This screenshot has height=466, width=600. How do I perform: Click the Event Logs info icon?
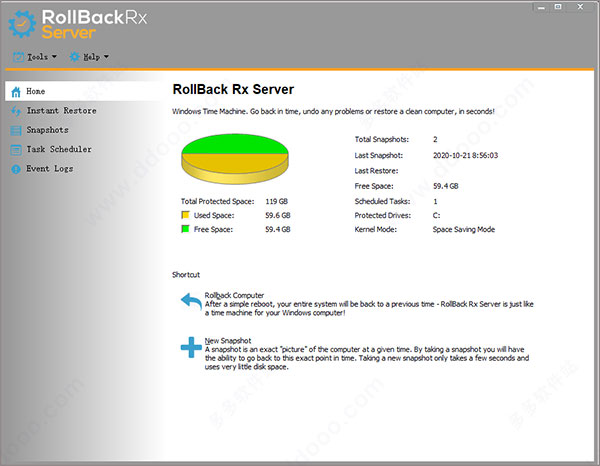tap(16, 169)
